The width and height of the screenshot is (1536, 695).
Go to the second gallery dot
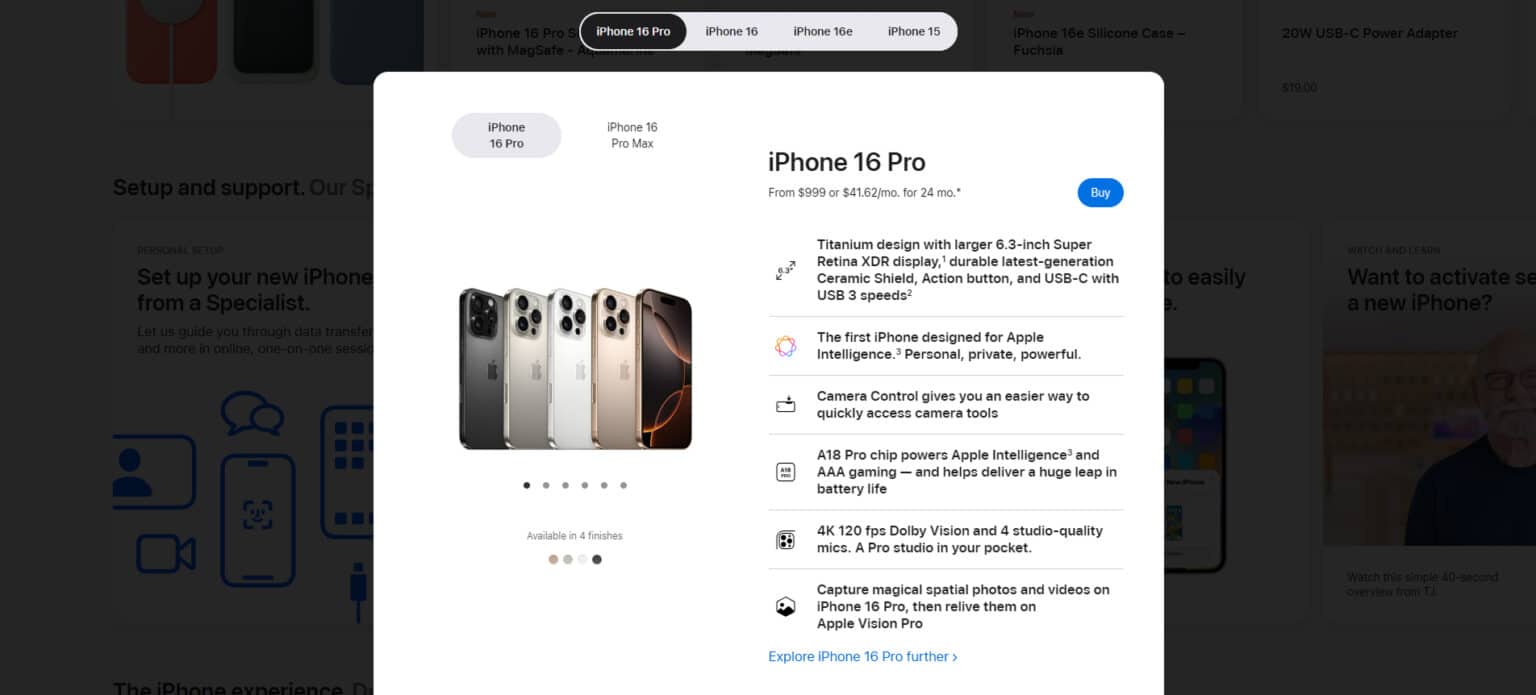tap(546, 485)
